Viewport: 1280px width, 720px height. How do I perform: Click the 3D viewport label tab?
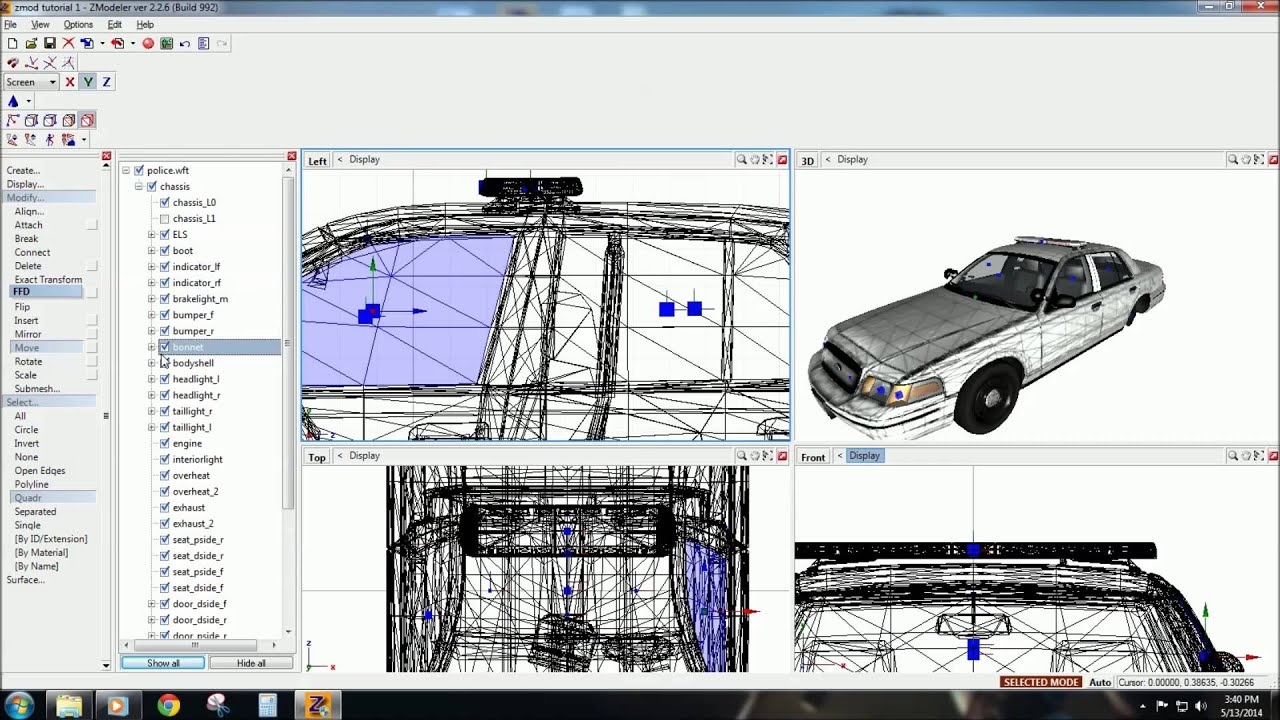click(807, 160)
